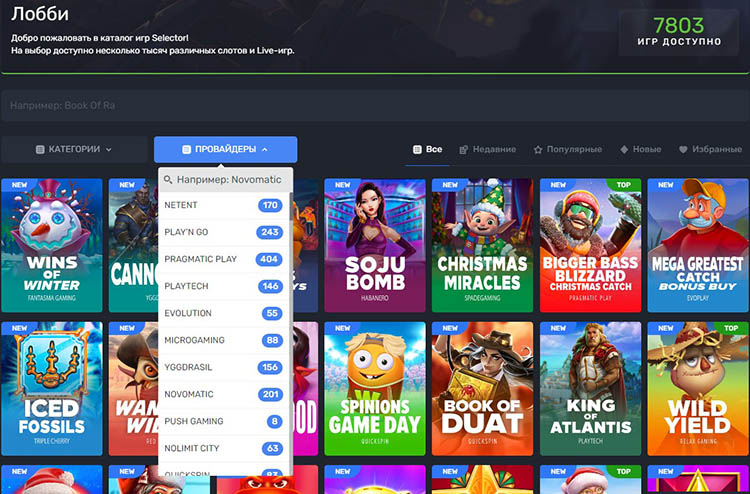Select the PLAY'N GO provider
Viewport: 750px width, 494px height.
click(223, 232)
